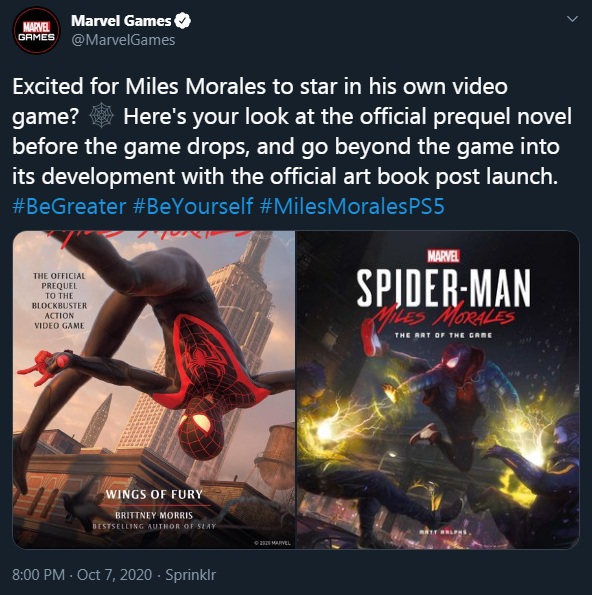The width and height of the screenshot is (592, 595).
Task: Open the #BeGreater hashtag
Action: [69, 207]
